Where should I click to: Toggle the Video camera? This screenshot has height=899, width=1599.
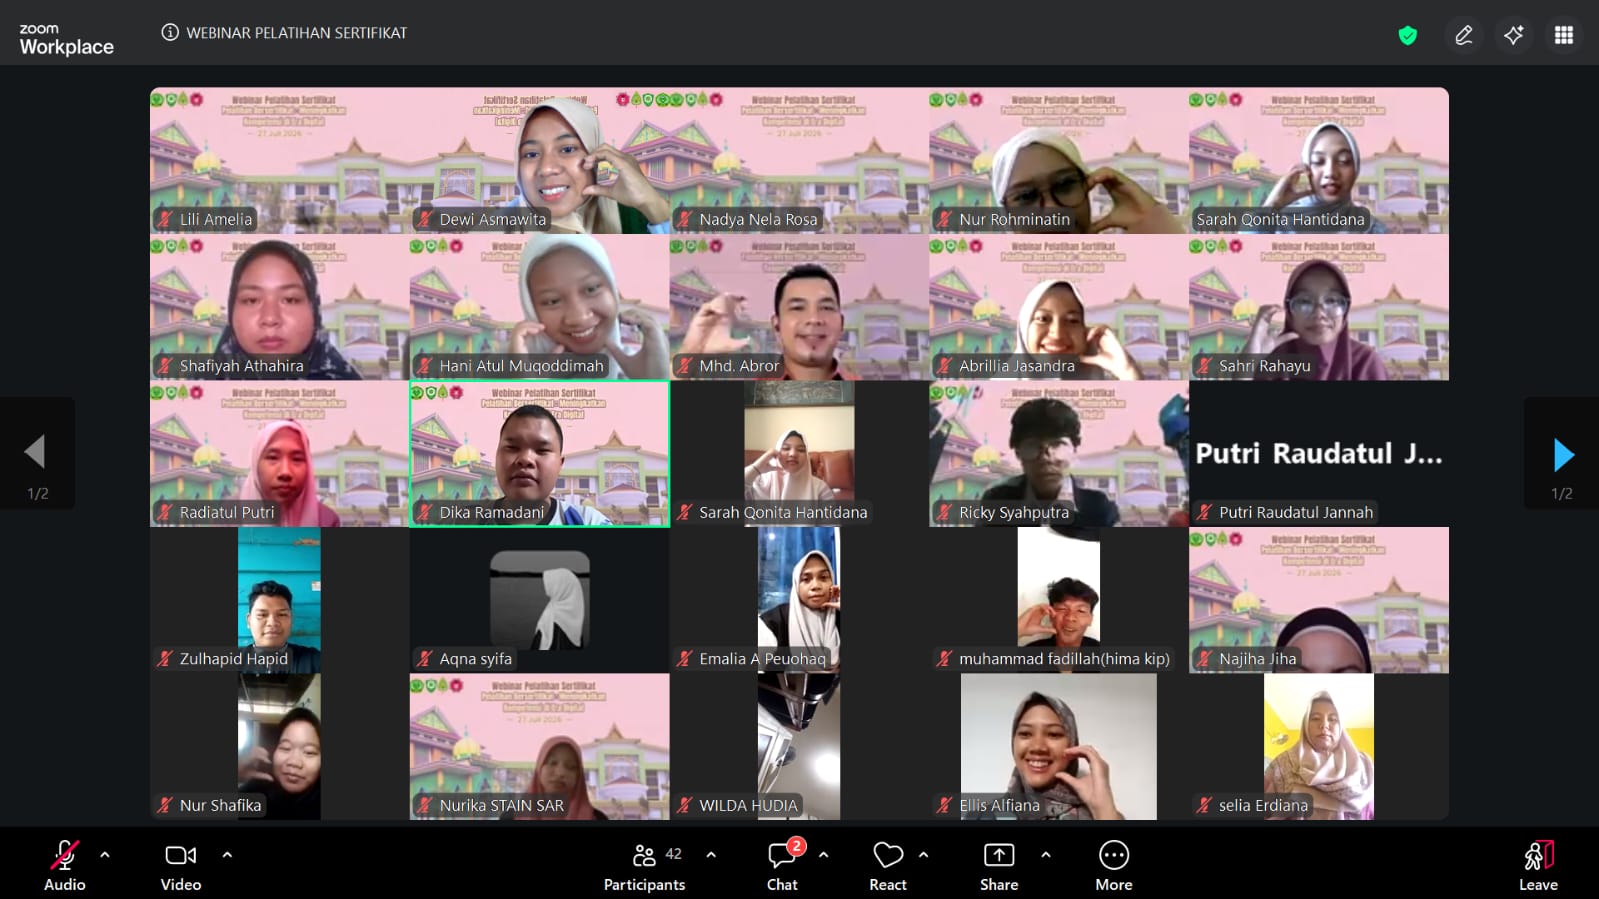coord(181,865)
